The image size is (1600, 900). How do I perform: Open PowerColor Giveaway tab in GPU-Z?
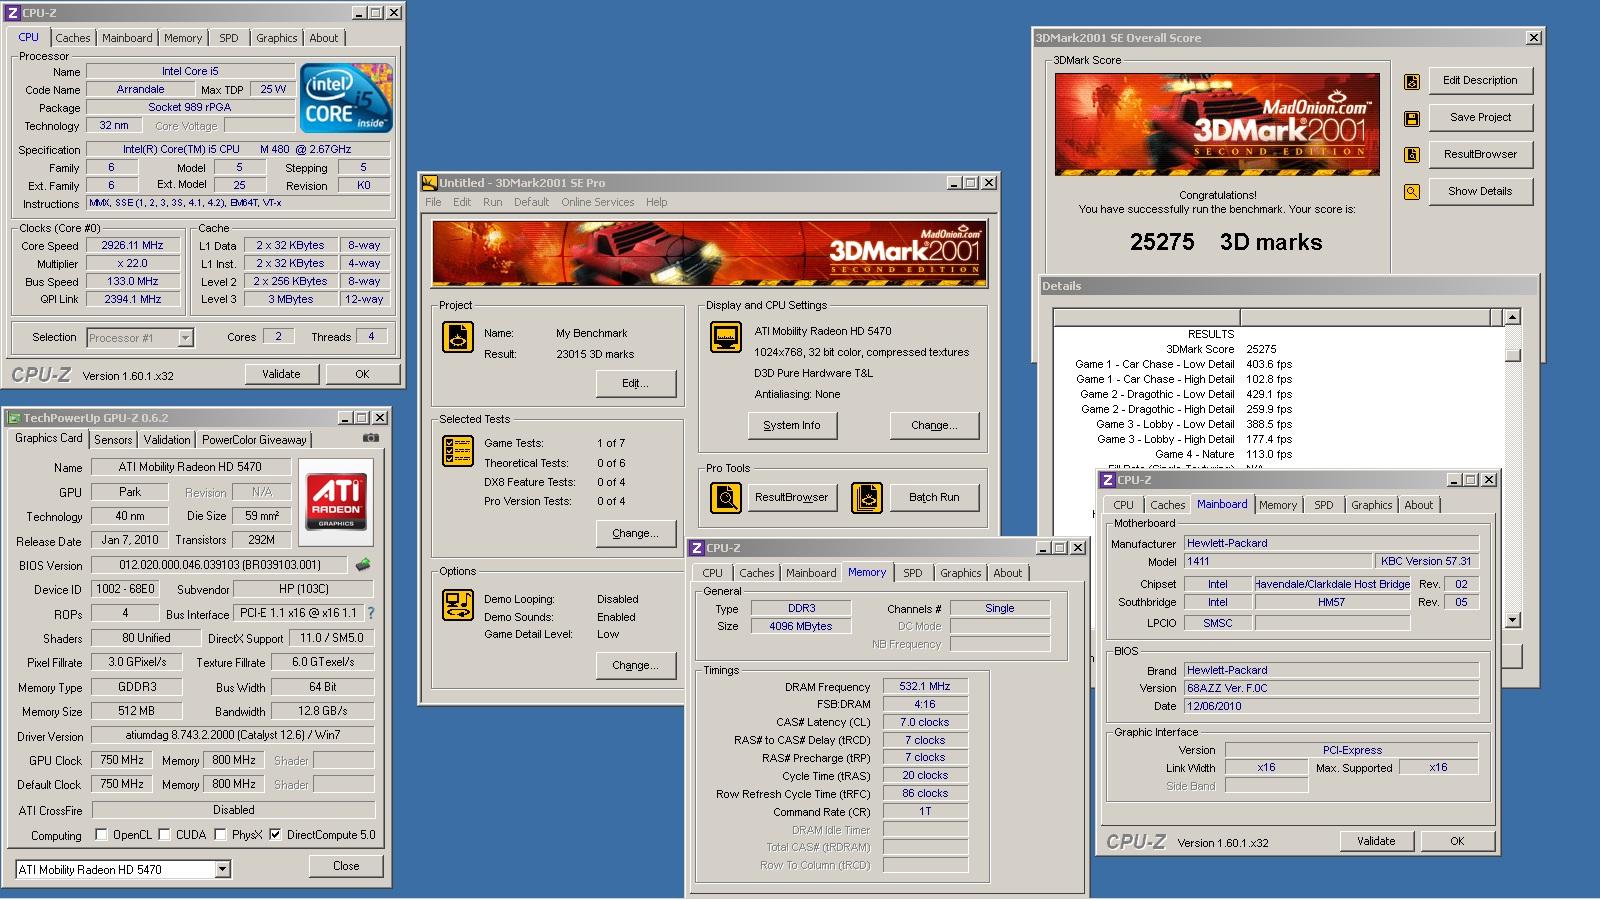tap(254, 440)
